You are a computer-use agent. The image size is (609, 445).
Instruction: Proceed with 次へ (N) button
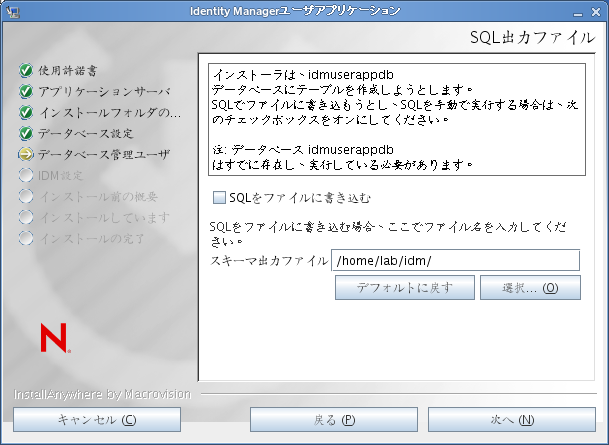[x=512, y=419]
